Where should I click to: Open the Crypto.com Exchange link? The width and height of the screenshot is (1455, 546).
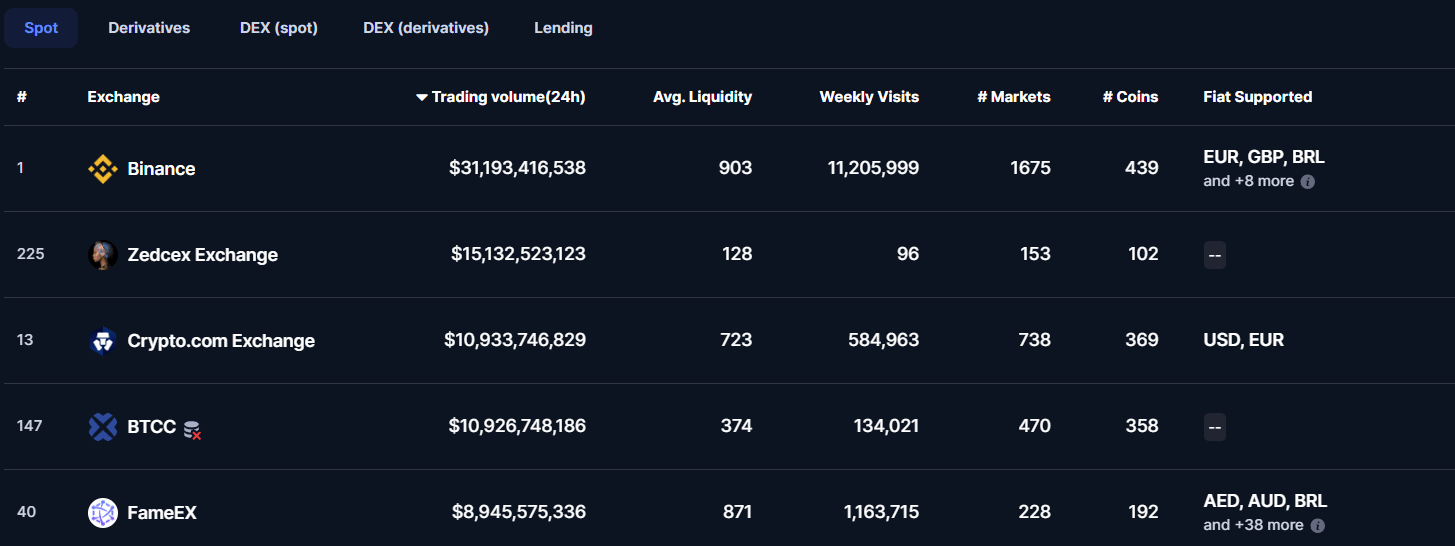coord(221,341)
